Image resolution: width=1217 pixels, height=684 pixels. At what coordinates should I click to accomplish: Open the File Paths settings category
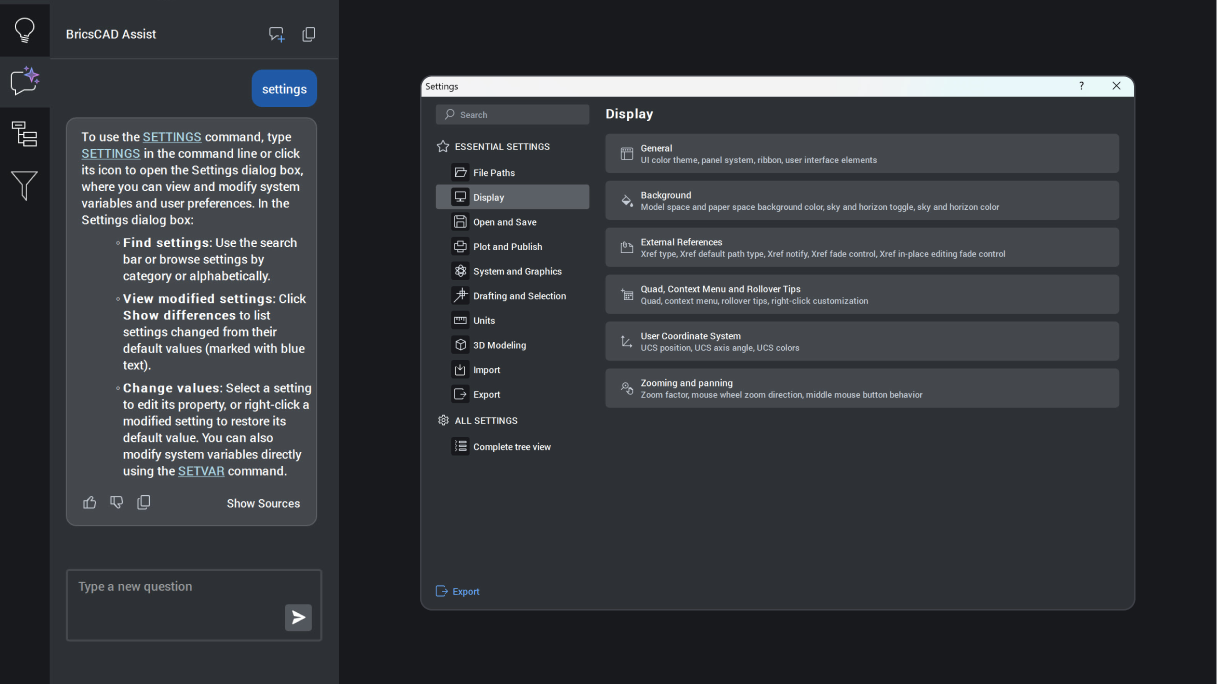[512, 172]
